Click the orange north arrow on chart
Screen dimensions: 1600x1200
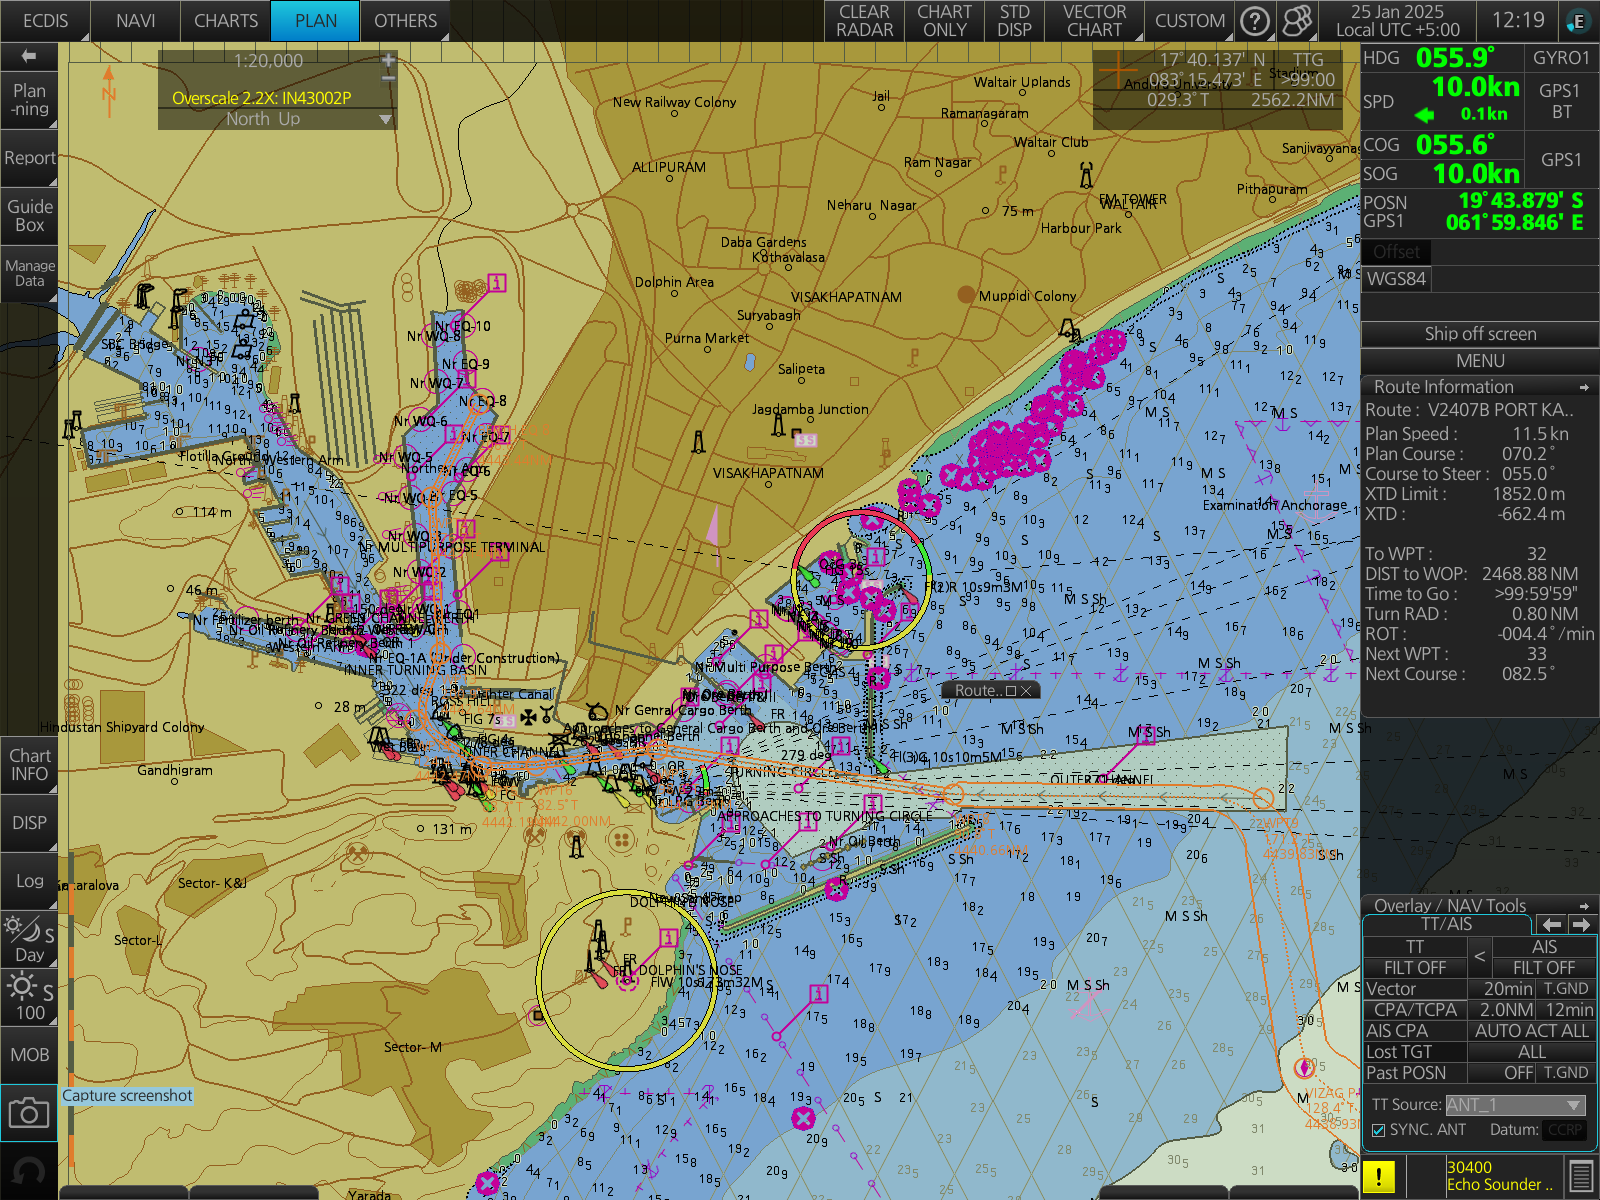pos(109,90)
